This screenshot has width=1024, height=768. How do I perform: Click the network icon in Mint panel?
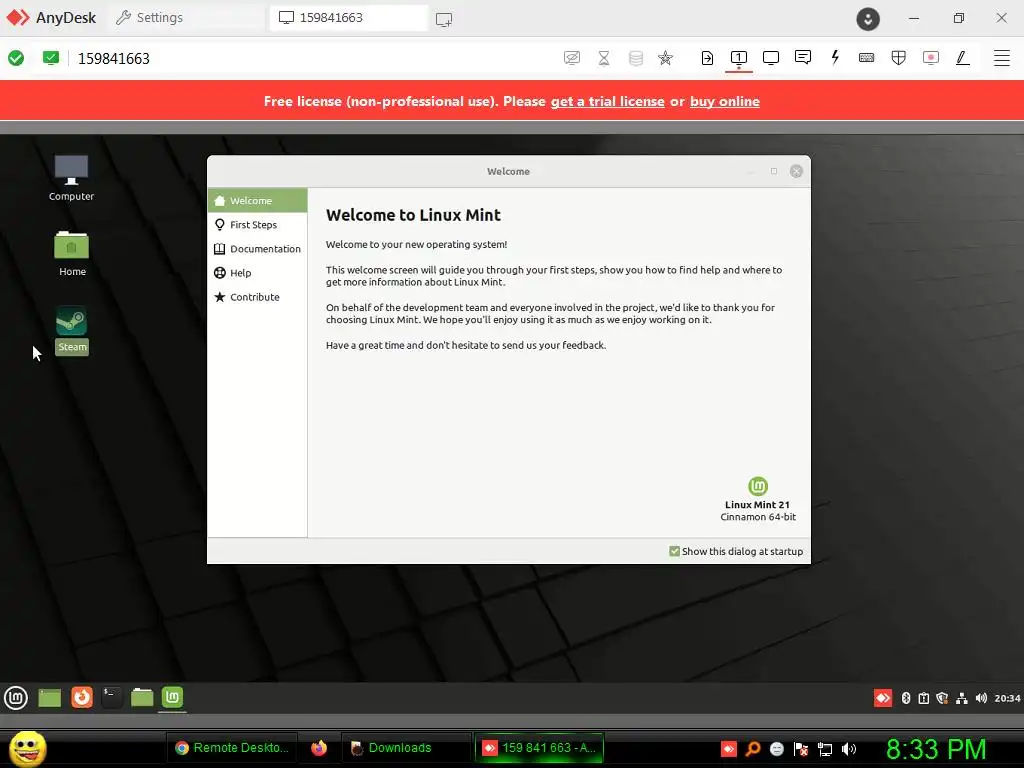[x=961, y=698]
